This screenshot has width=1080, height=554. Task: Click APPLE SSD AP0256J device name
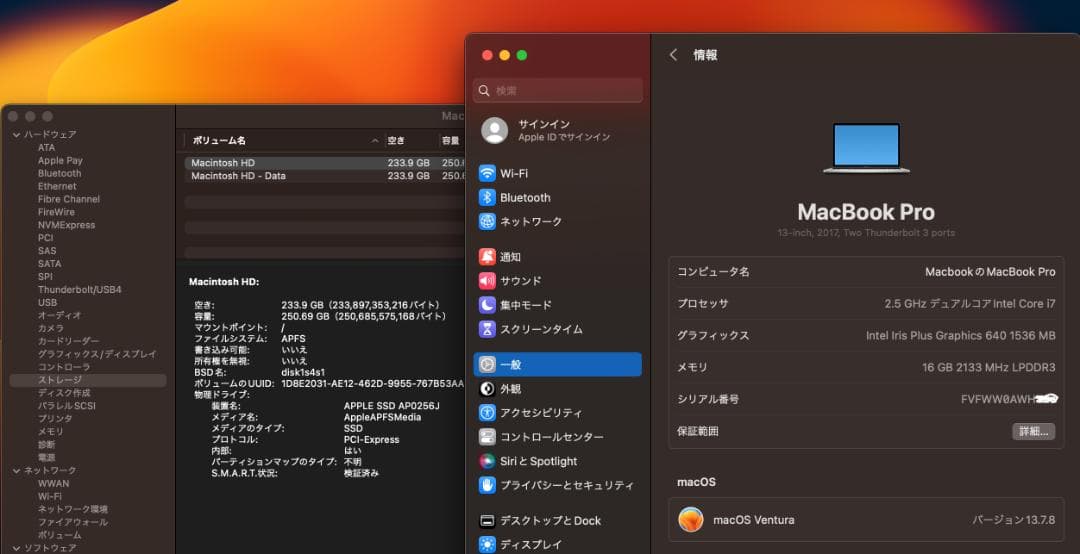pyautogui.click(x=391, y=406)
